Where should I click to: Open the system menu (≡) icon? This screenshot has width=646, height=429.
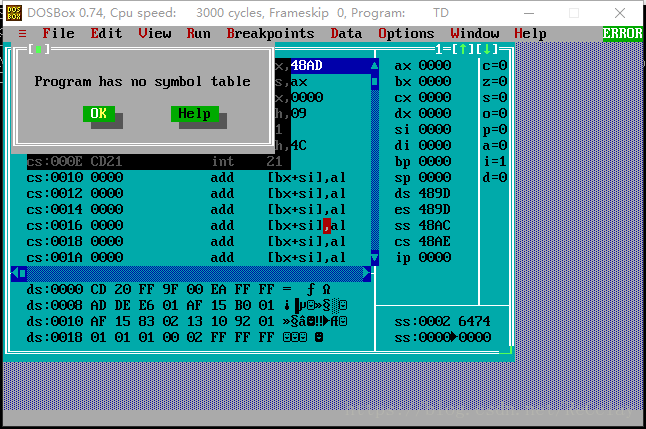tap(22, 33)
